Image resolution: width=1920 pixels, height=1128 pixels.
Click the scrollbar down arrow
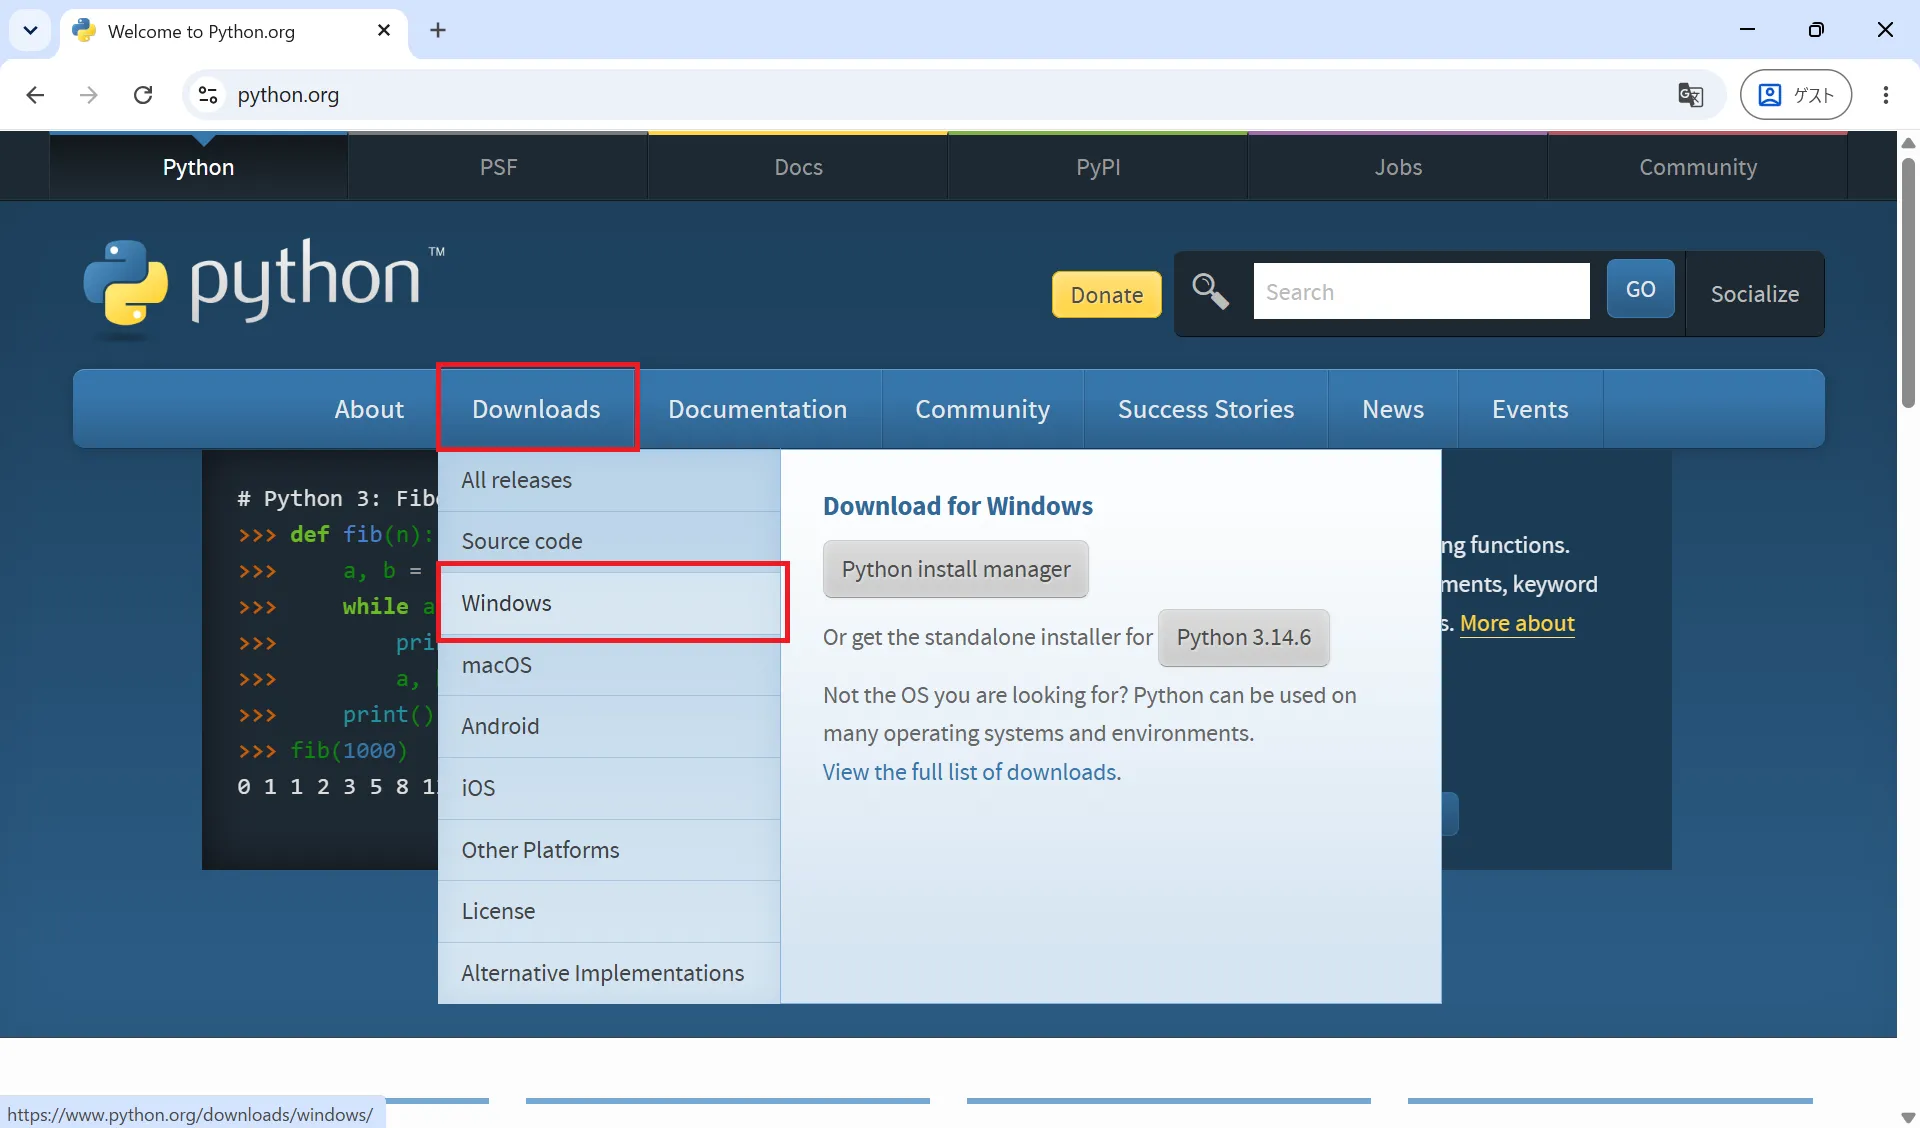click(x=1908, y=1117)
